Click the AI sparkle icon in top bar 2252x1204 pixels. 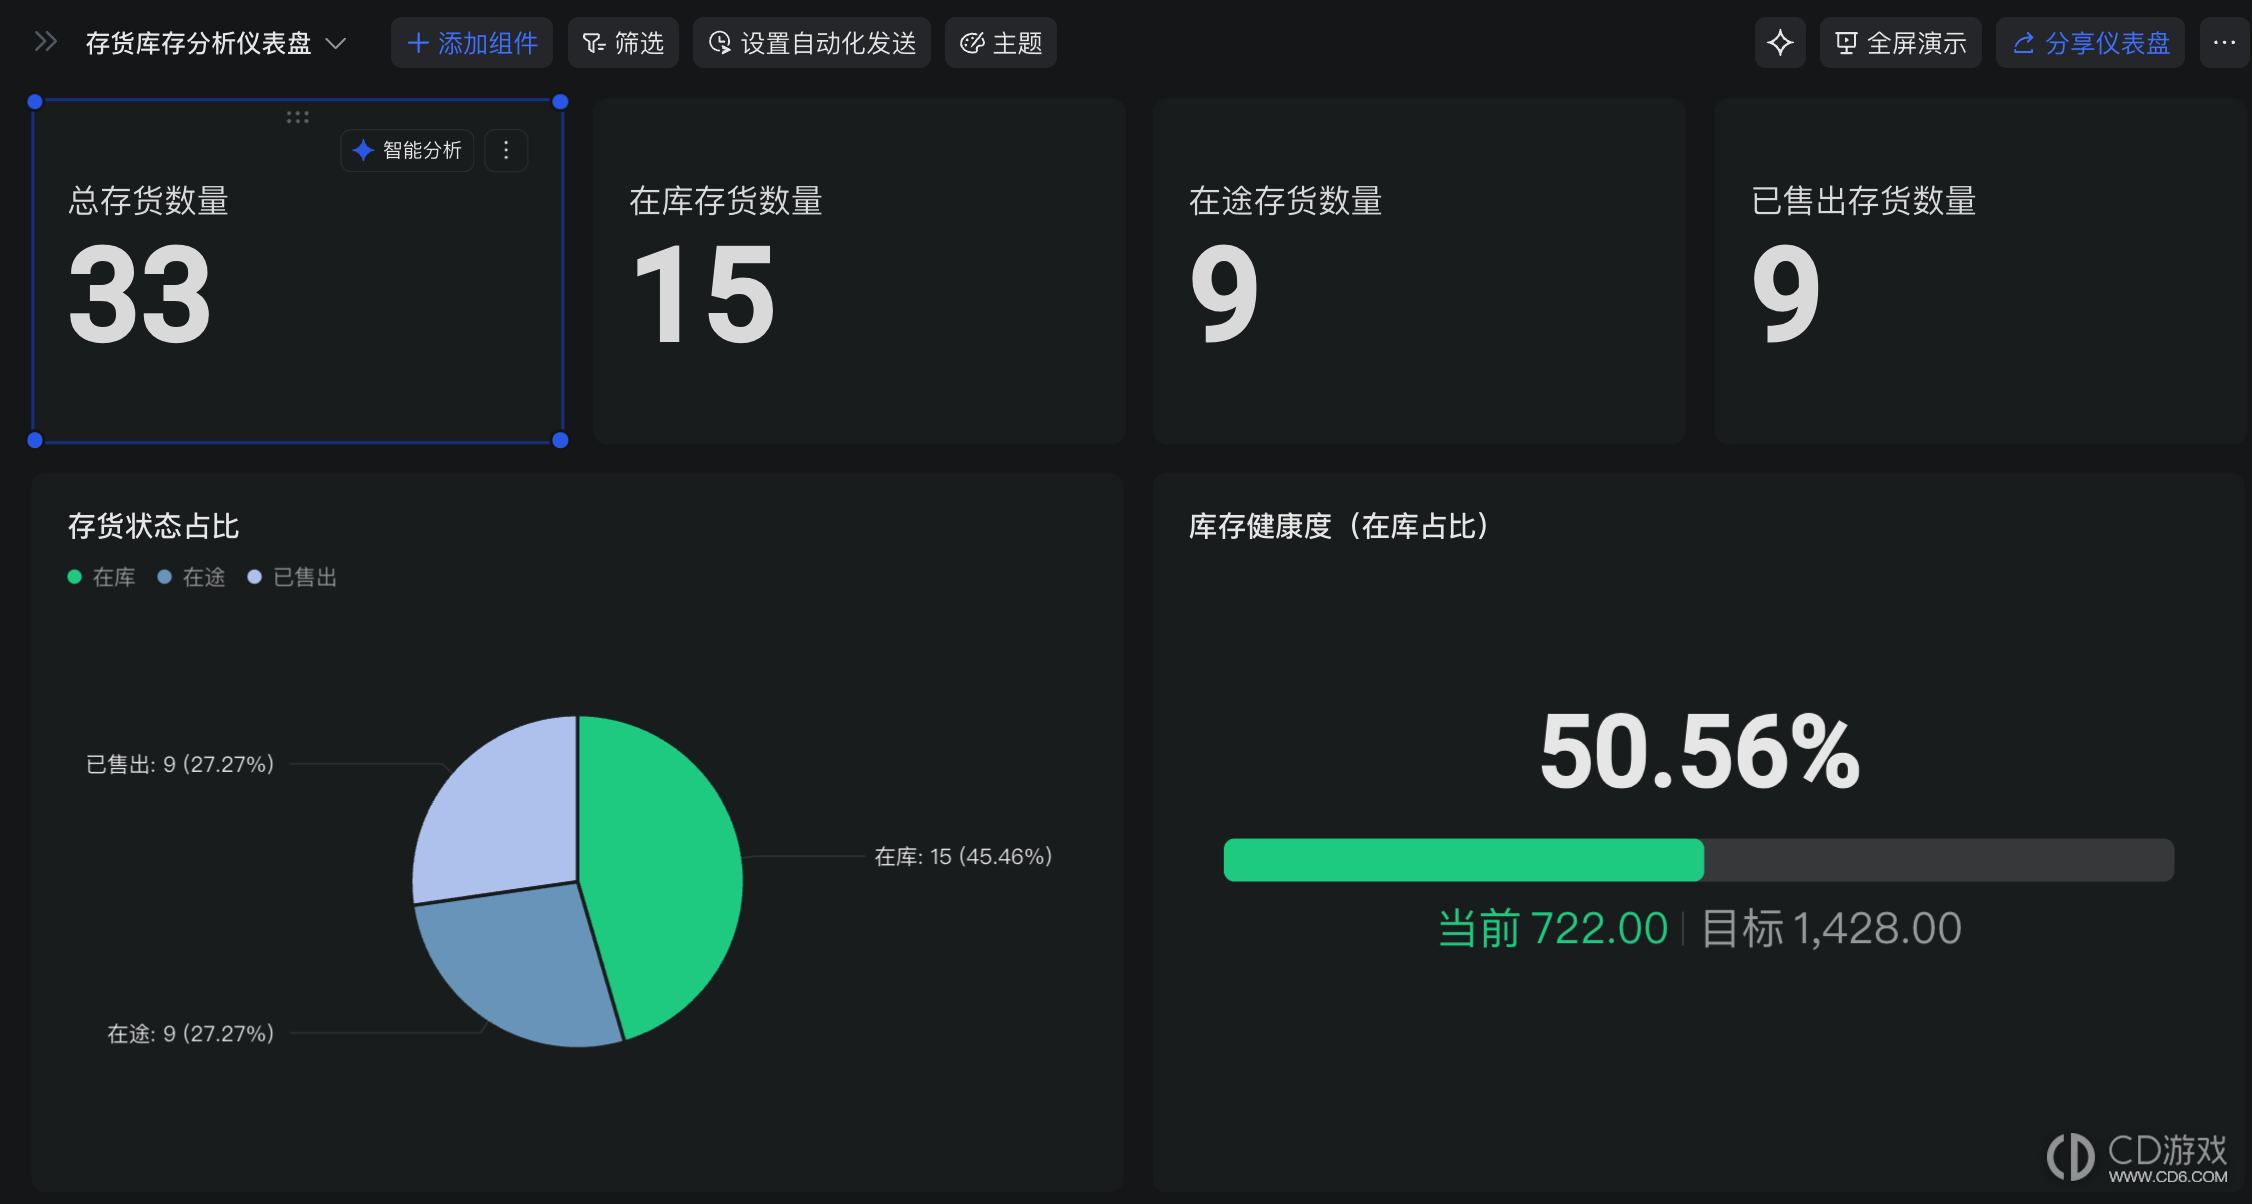[1780, 43]
